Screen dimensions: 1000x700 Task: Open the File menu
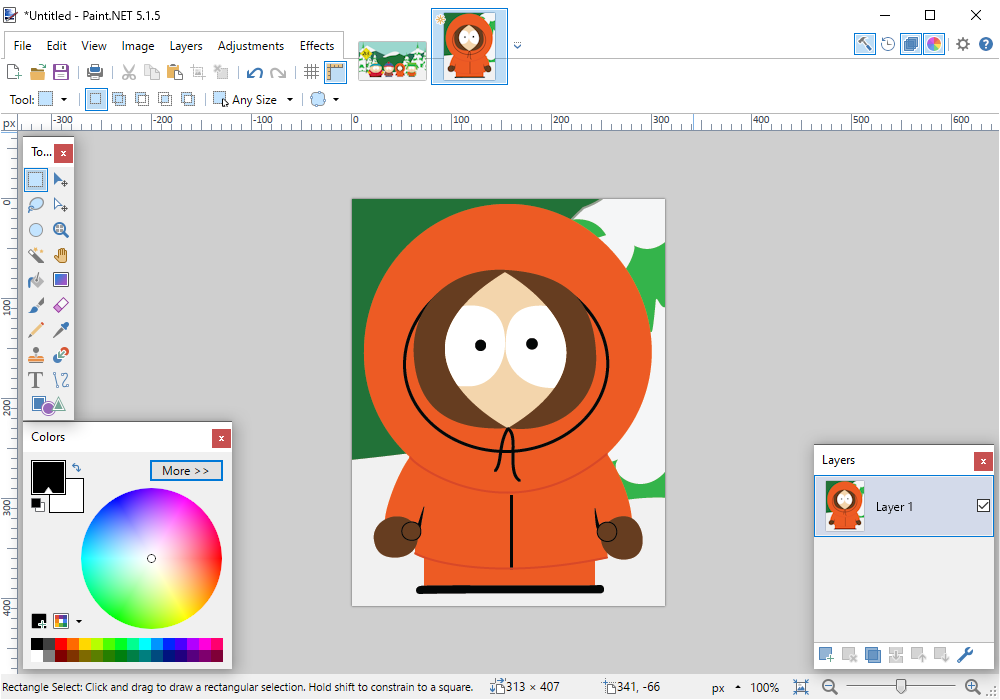[x=22, y=46]
